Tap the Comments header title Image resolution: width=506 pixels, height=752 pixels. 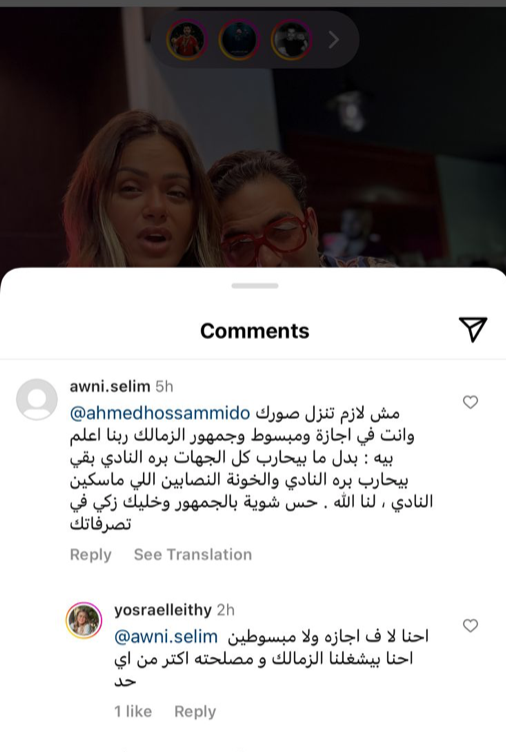coord(255,331)
